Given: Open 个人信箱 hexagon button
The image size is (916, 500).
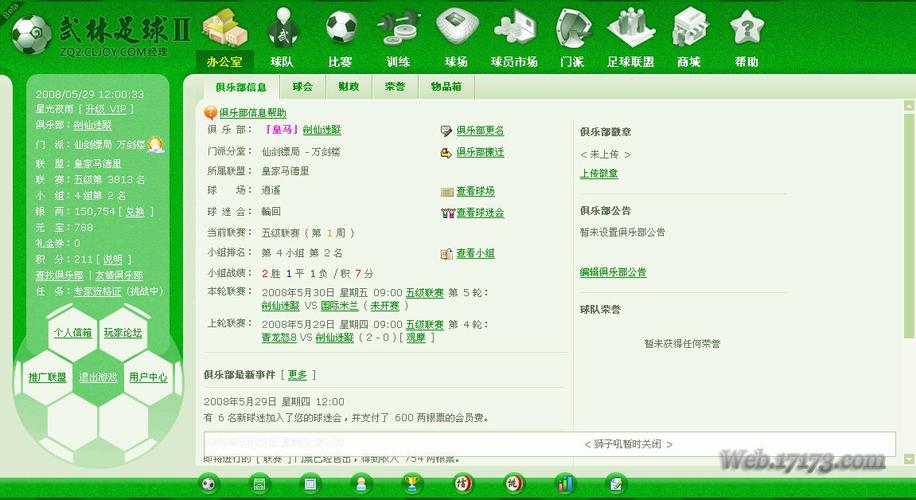Looking at the screenshot, I should tap(73, 333).
